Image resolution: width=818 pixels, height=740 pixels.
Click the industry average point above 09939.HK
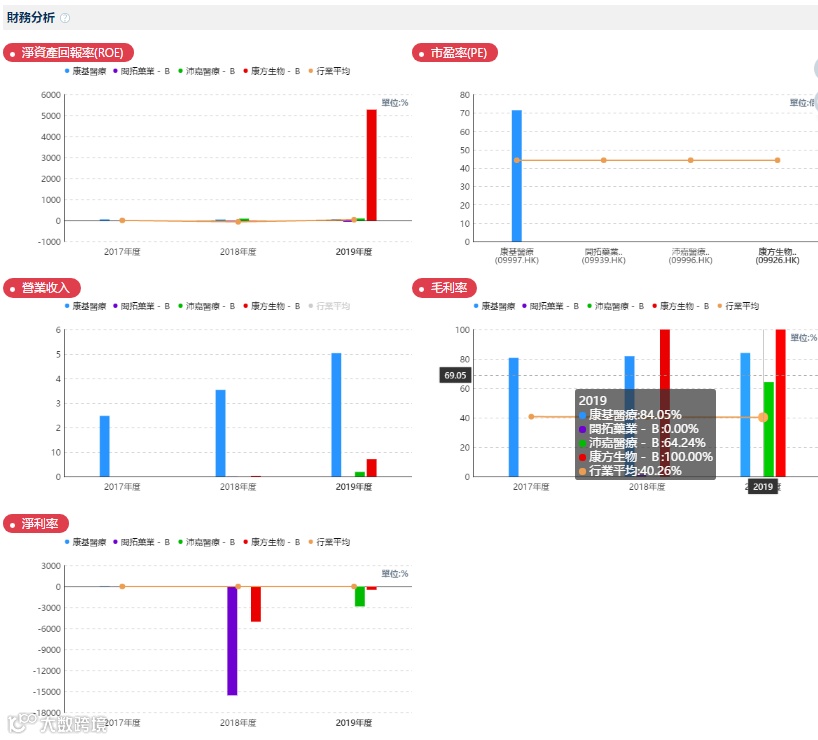pyautogui.click(x=604, y=161)
